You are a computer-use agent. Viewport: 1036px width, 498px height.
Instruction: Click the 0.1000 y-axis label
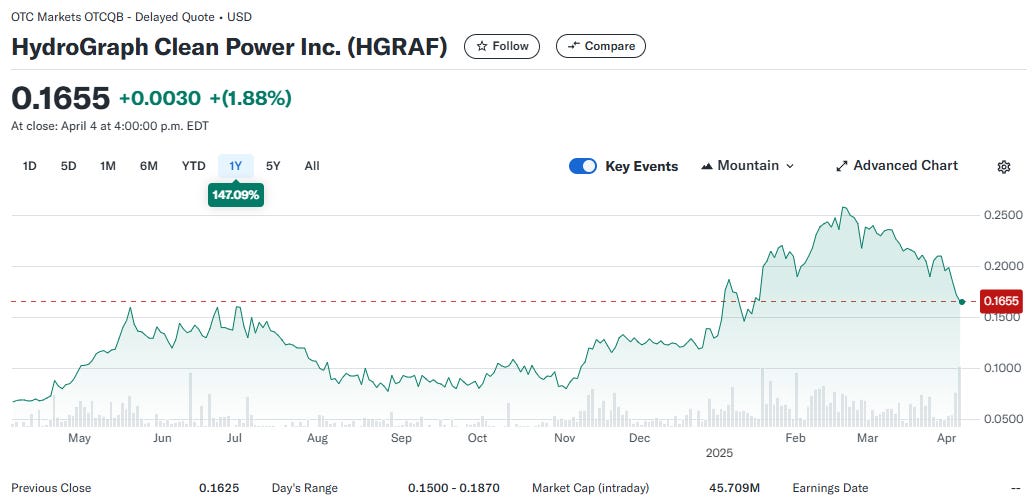(x=1002, y=368)
